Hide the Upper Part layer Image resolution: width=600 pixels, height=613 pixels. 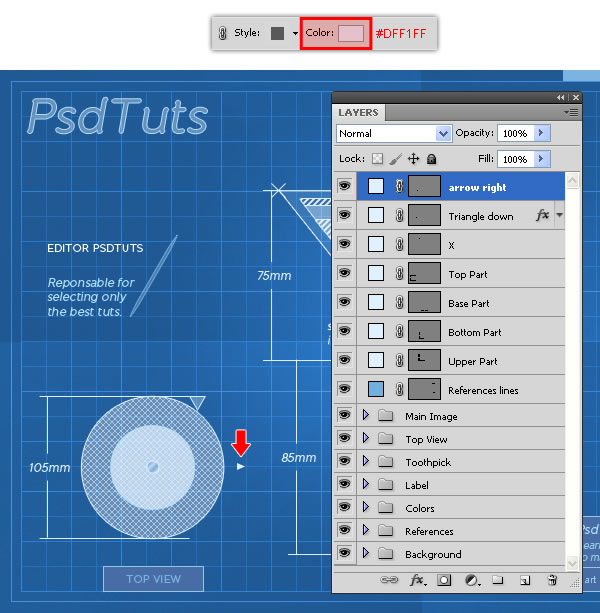[x=344, y=359]
